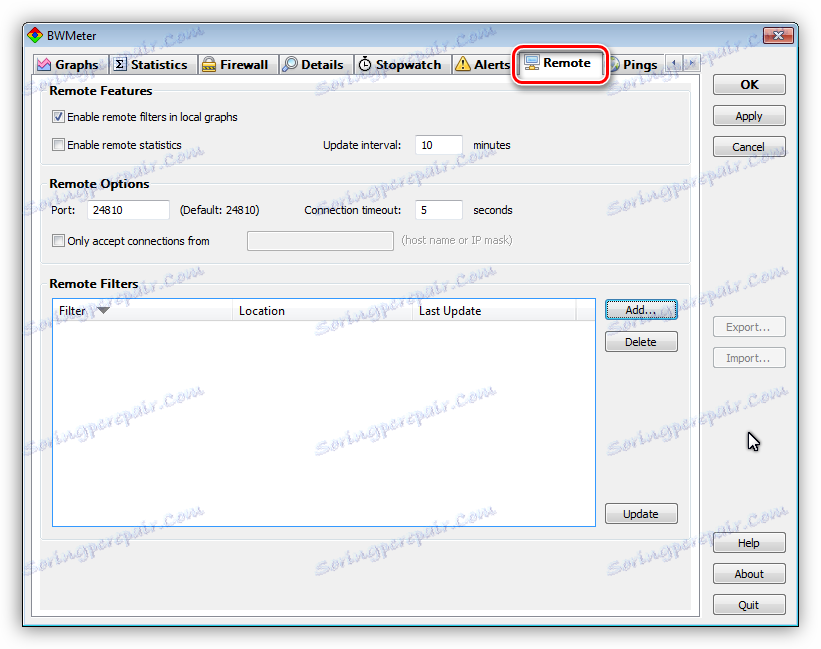
Task: Switch to the Statistics tab
Action: click(x=153, y=64)
